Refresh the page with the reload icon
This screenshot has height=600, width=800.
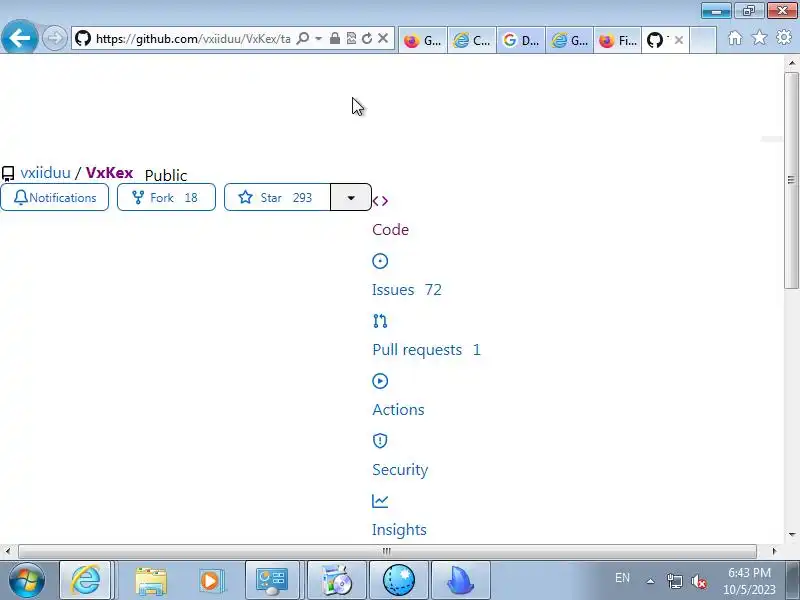pyautogui.click(x=367, y=38)
